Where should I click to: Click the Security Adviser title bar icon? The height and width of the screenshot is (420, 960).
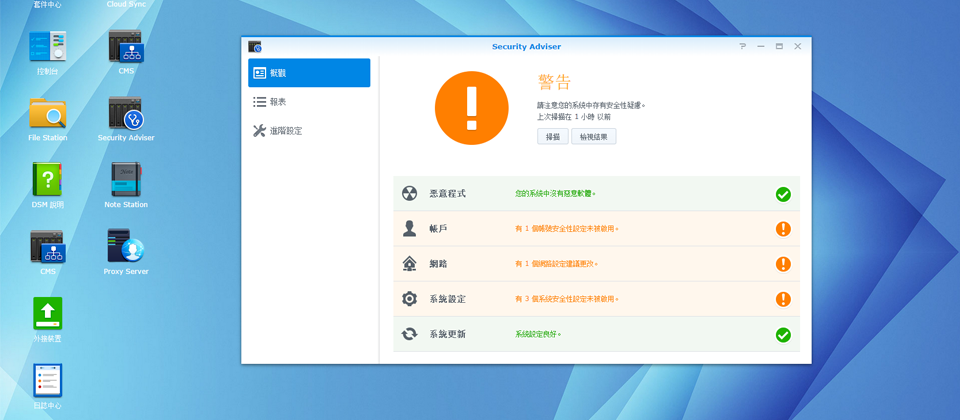pyautogui.click(x=255, y=47)
